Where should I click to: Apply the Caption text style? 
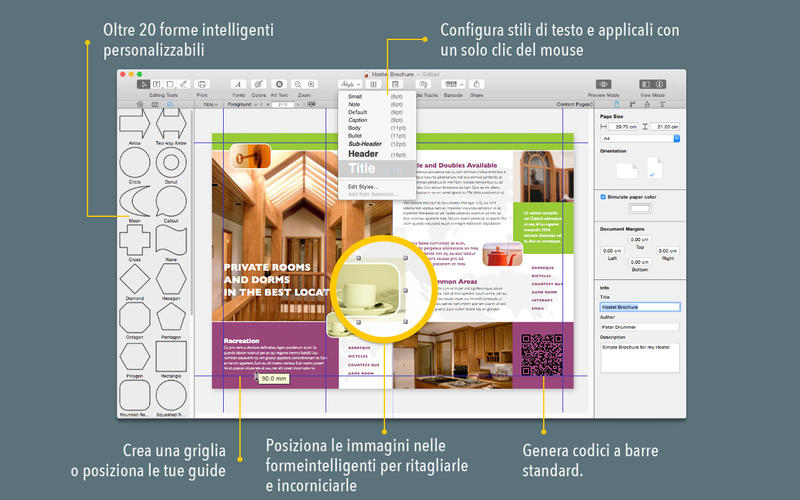[377, 120]
